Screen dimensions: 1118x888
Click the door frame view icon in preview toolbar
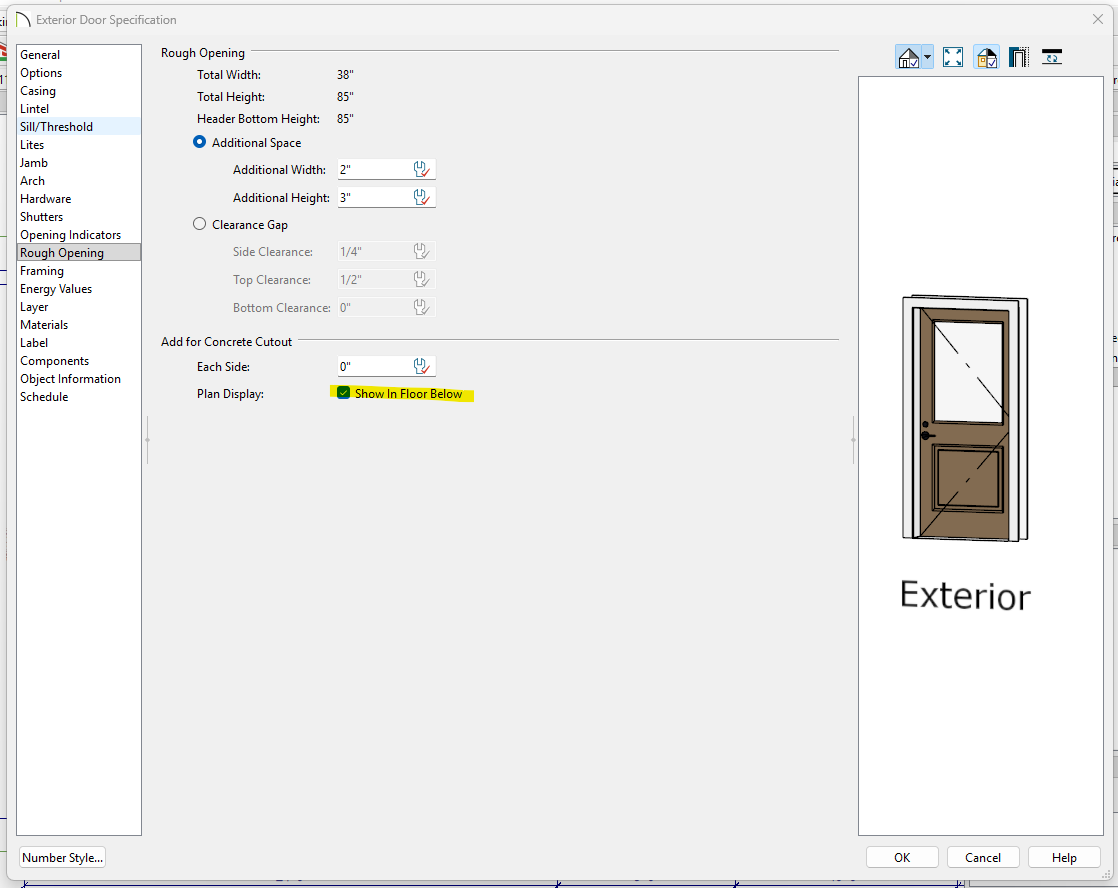1019,58
